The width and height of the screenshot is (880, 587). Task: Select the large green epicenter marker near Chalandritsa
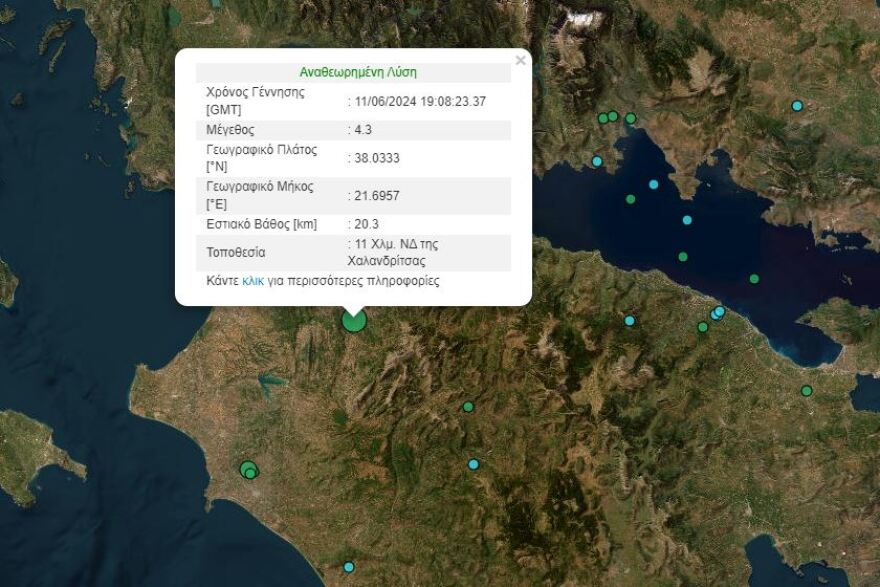coord(352,321)
